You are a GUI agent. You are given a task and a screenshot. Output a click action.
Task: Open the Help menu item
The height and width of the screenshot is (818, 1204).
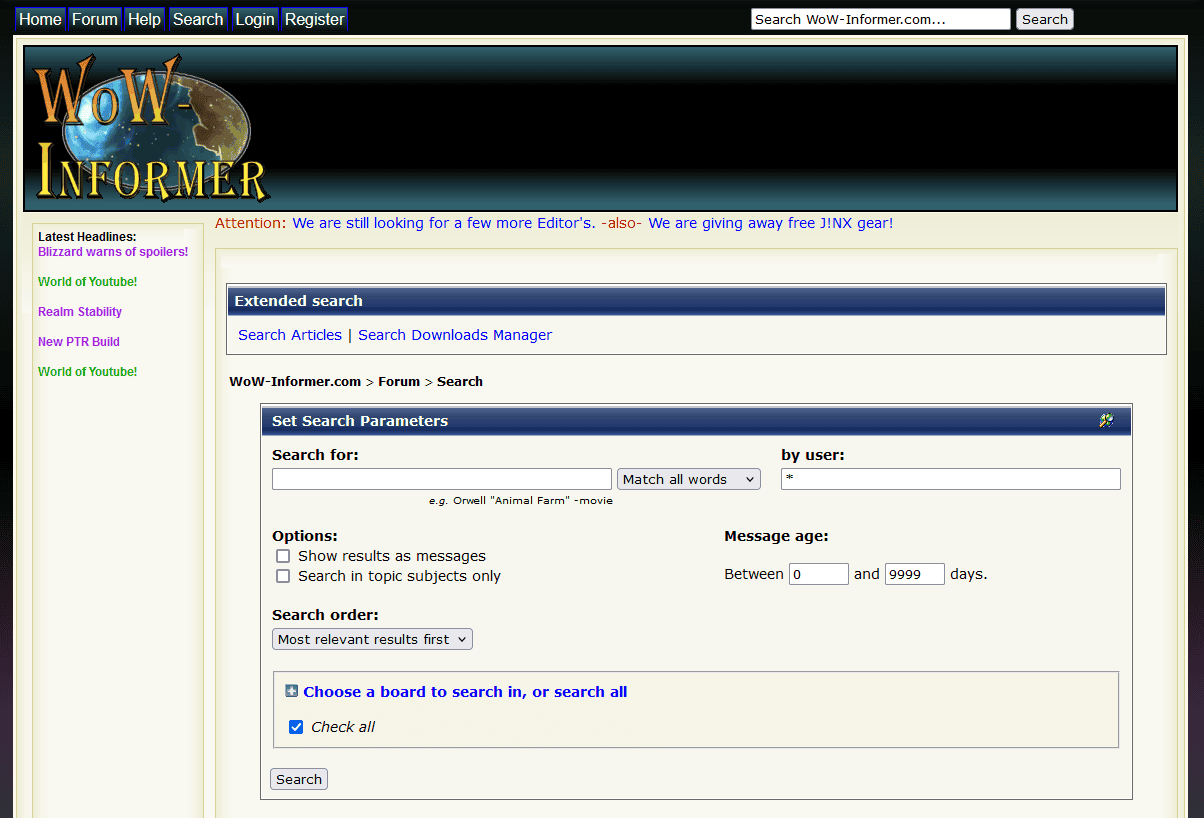144,19
